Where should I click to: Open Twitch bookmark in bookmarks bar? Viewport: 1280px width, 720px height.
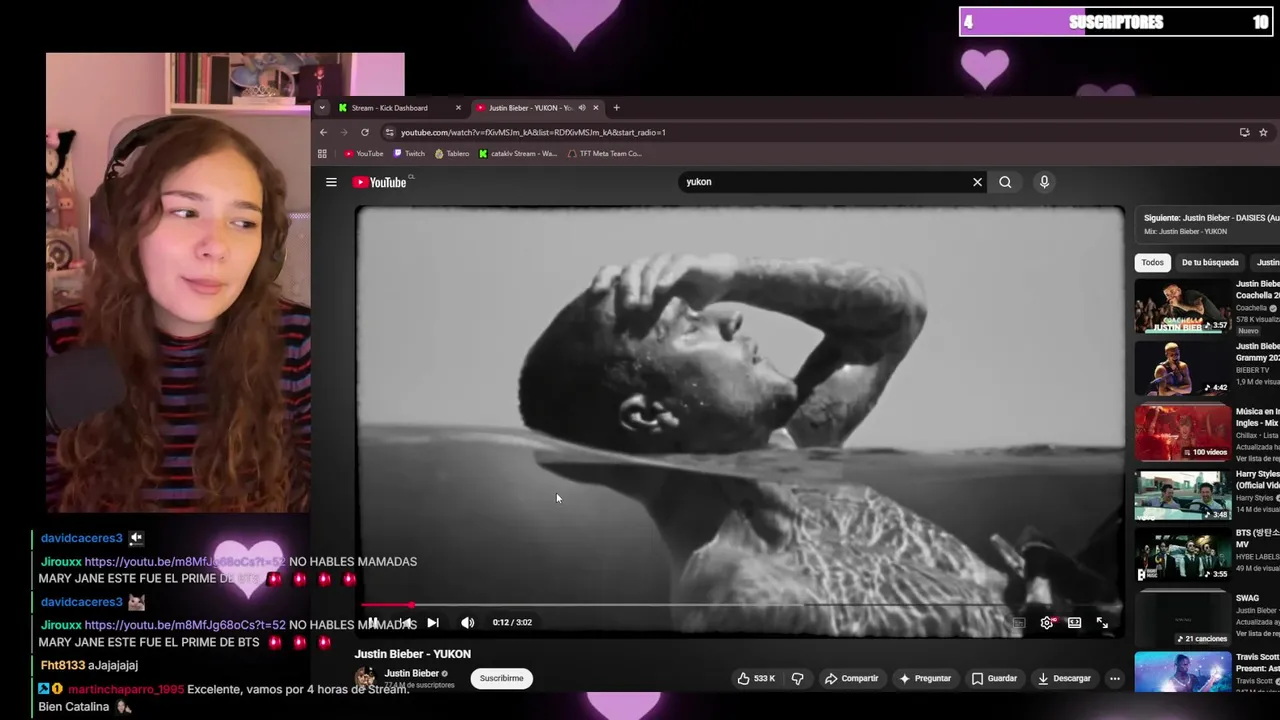coord(409,154)
